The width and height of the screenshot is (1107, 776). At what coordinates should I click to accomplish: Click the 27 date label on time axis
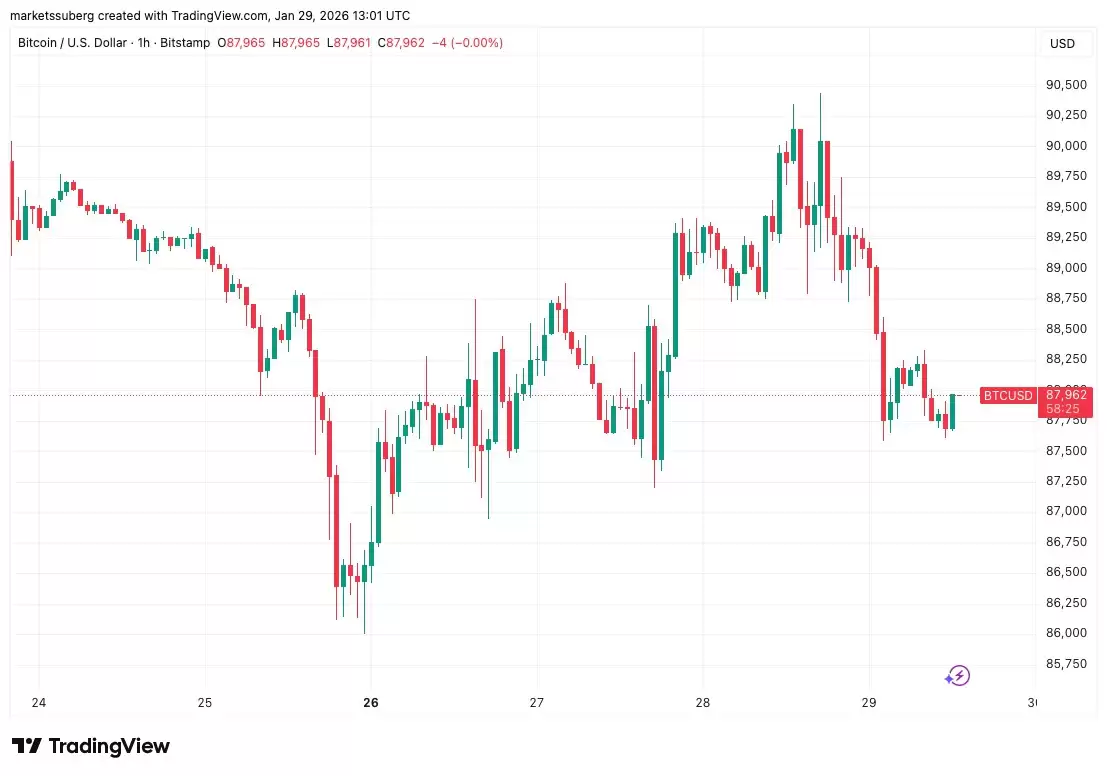click(537, 702)
